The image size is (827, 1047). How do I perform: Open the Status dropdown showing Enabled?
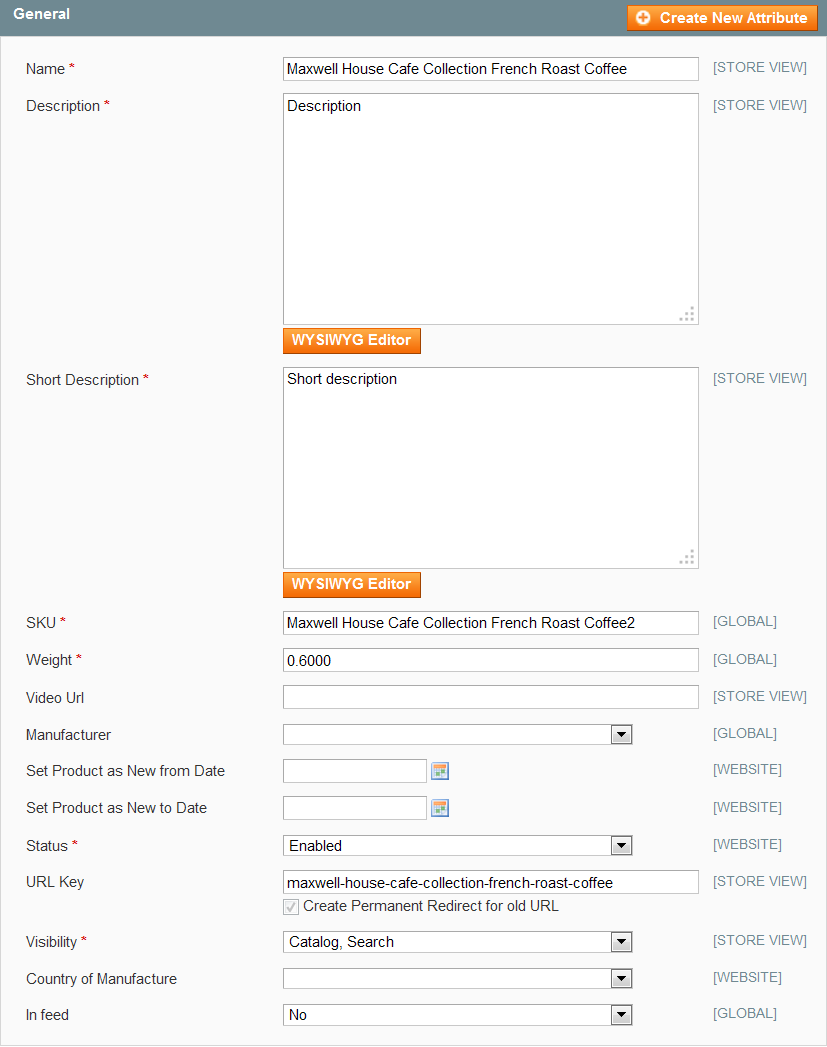457,845
